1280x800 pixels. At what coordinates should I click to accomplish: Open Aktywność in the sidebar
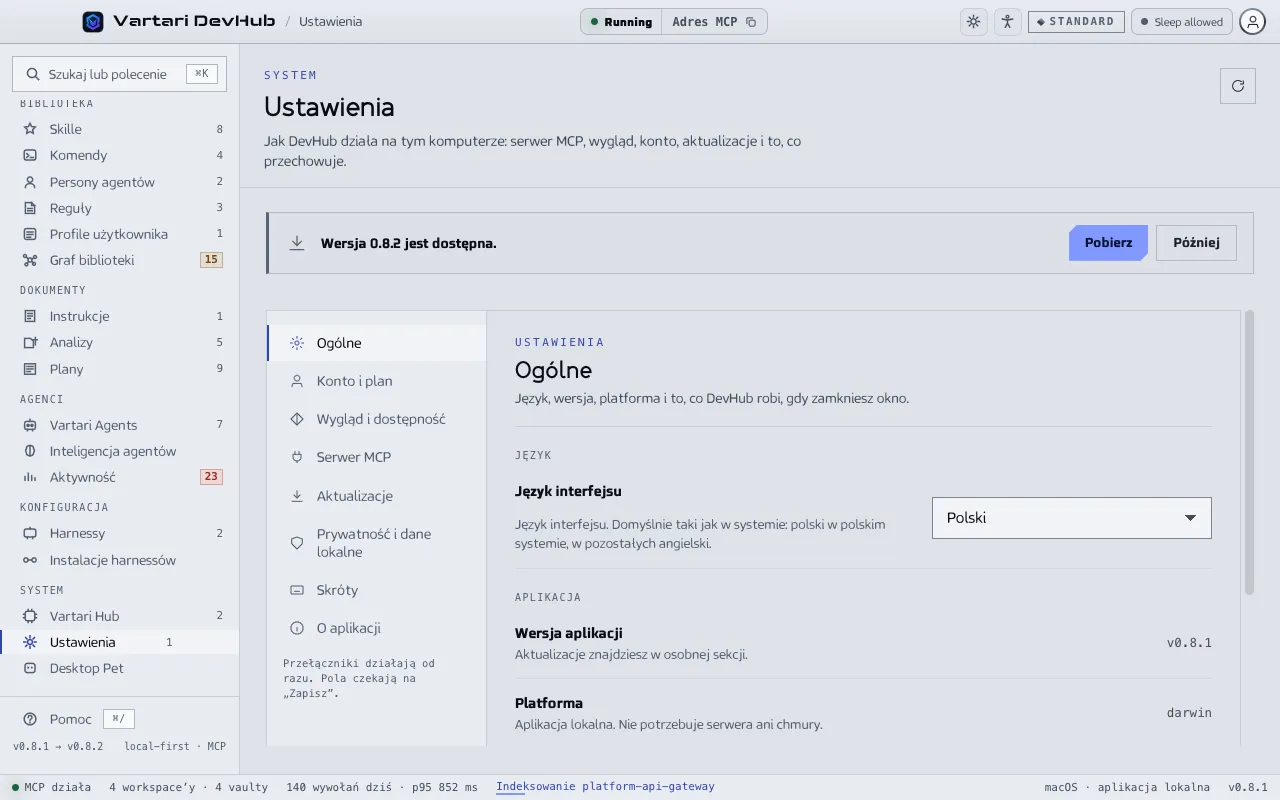coord(120,477)
